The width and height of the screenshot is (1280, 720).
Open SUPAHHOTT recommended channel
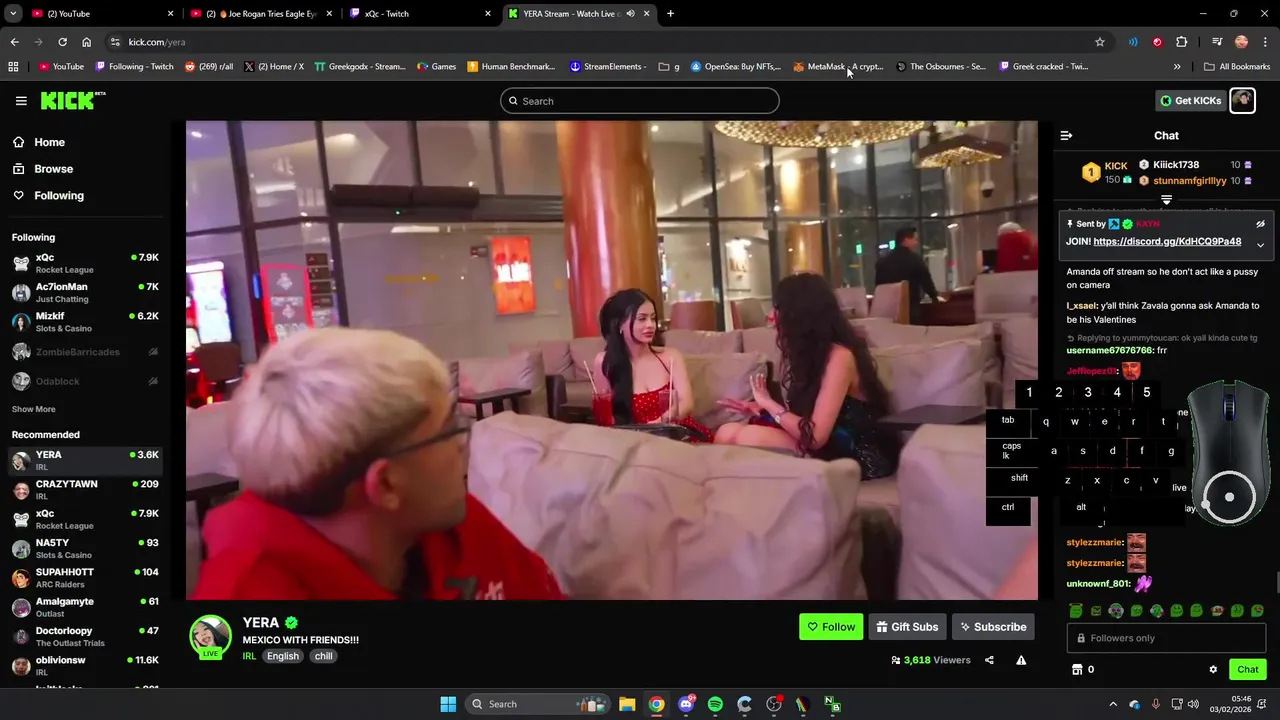85,578
